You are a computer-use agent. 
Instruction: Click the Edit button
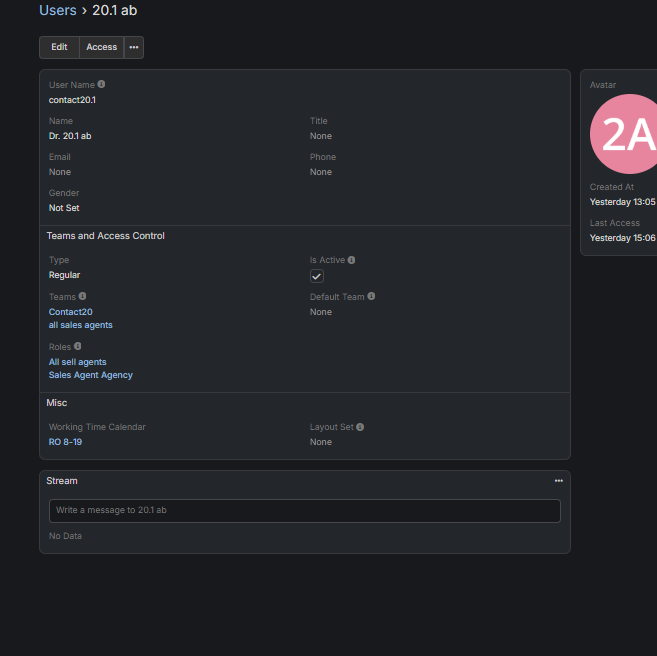[59, 47]
